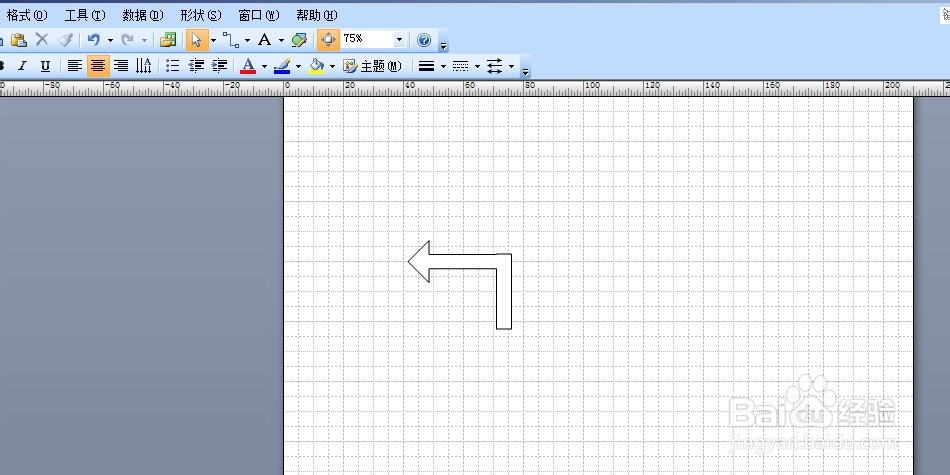Expand the line ends dropdown arrow
950x475 pixels.
(511, 67)
